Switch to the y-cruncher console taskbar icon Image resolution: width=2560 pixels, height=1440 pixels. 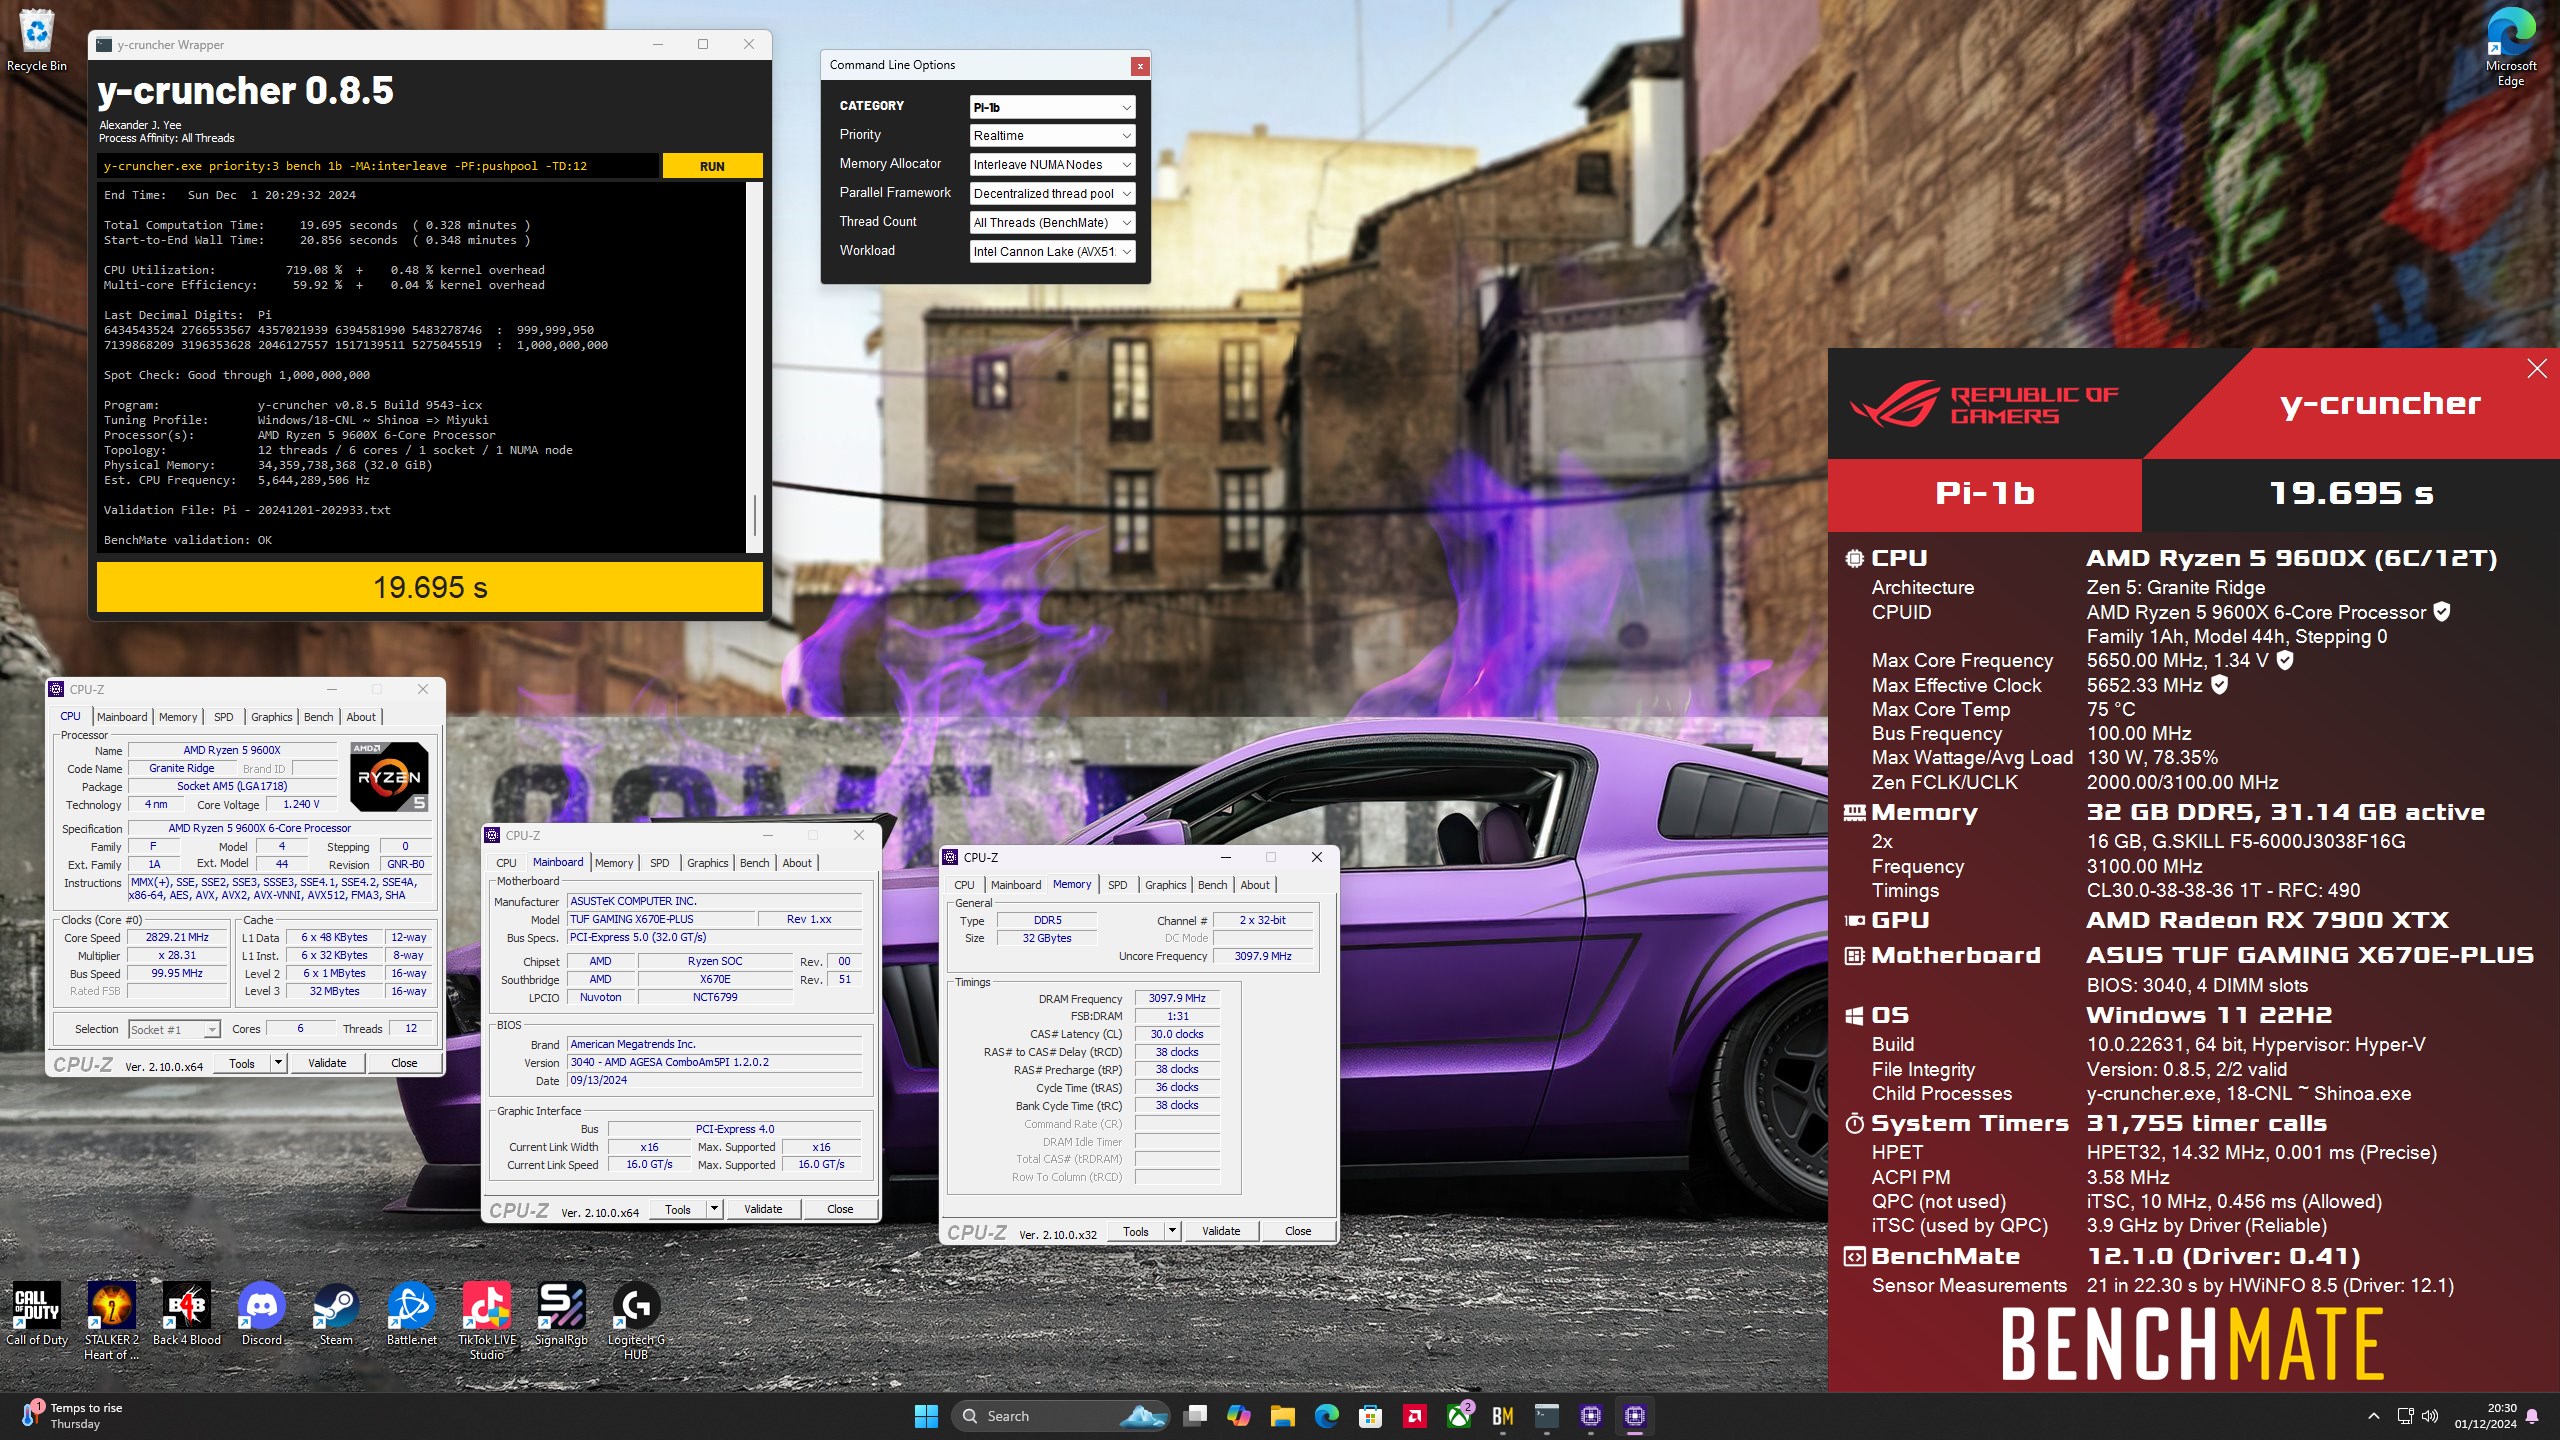[1547, 1416]
